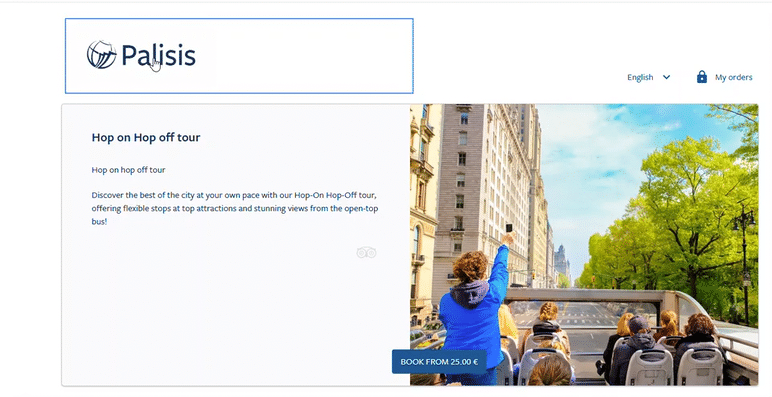Click the padlock icon near My orders
772x397 pixels.
click(702, 77)
